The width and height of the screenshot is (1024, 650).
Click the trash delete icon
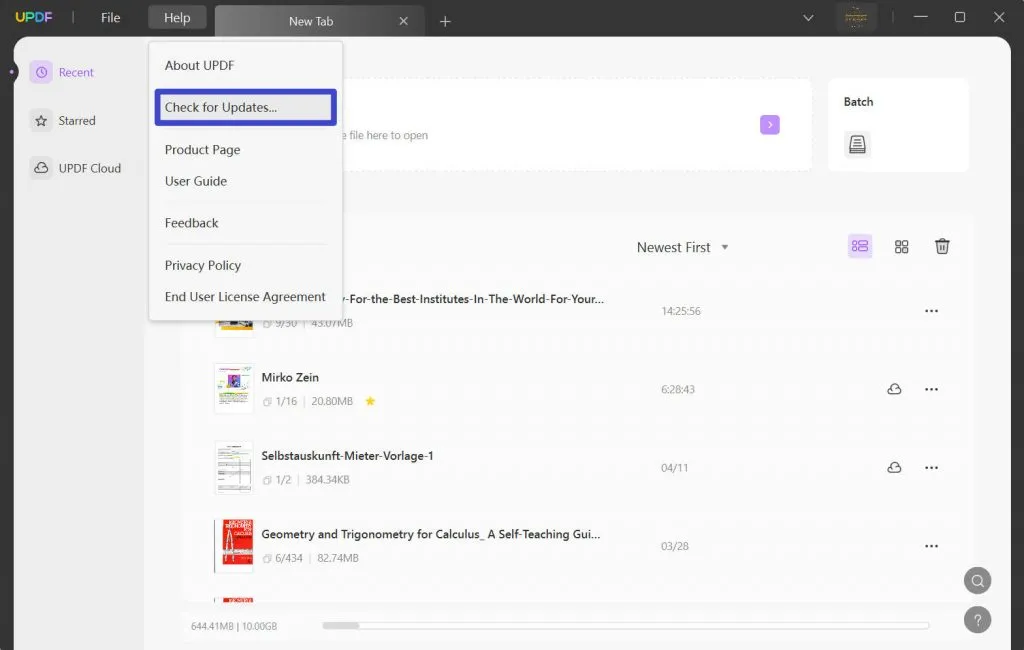coord(942,246)
